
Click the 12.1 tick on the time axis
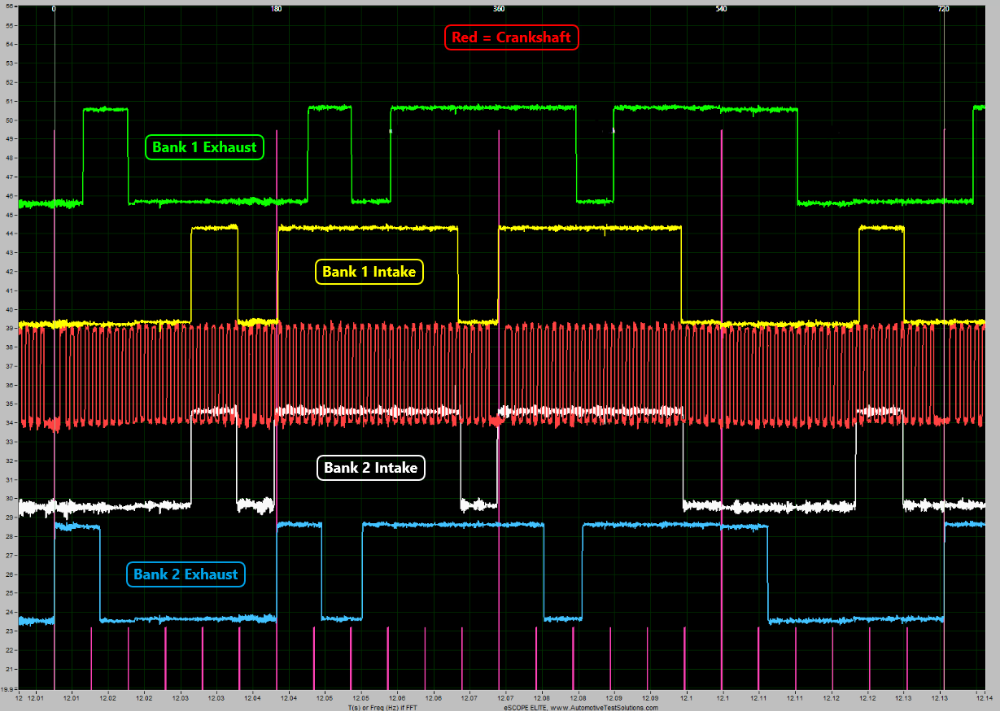click(687, 696)
